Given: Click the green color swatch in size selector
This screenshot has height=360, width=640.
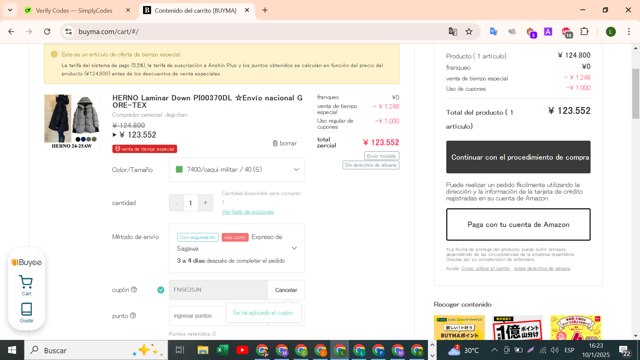Looking at the screenshot, I should (x=179, y=169).
